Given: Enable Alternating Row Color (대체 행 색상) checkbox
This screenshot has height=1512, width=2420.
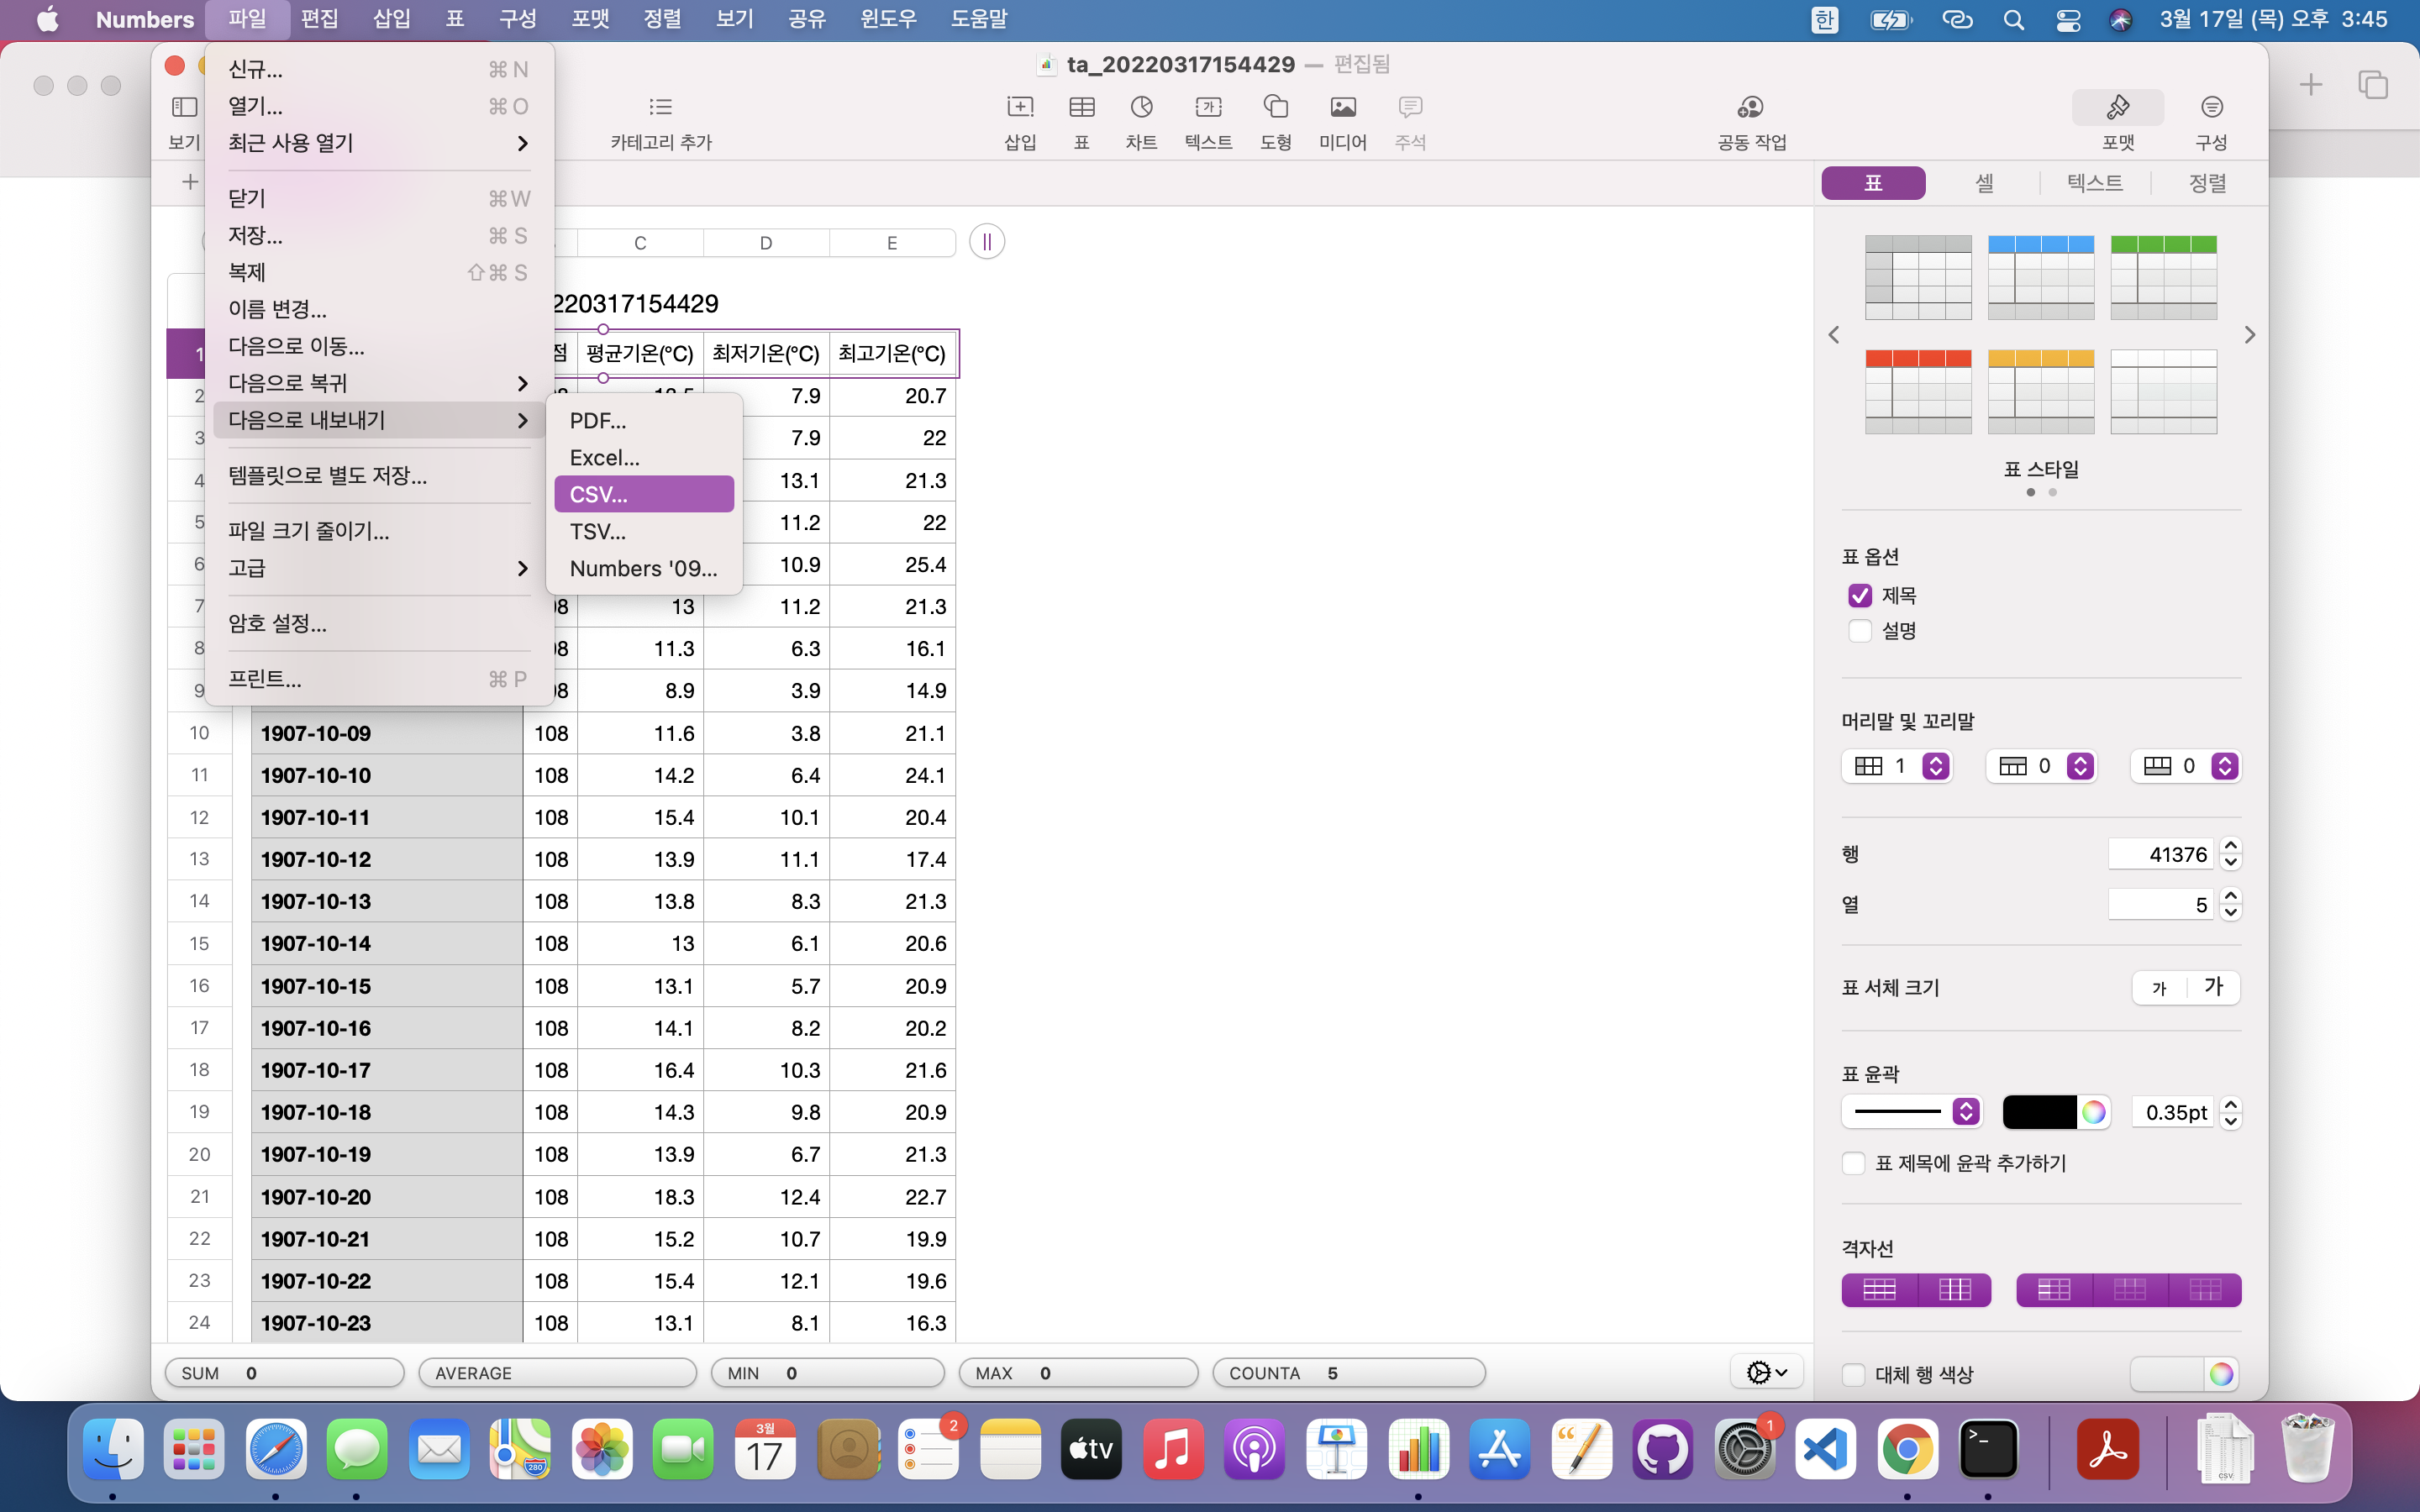Looking at the screenshot, I should pos(1853,1374).
